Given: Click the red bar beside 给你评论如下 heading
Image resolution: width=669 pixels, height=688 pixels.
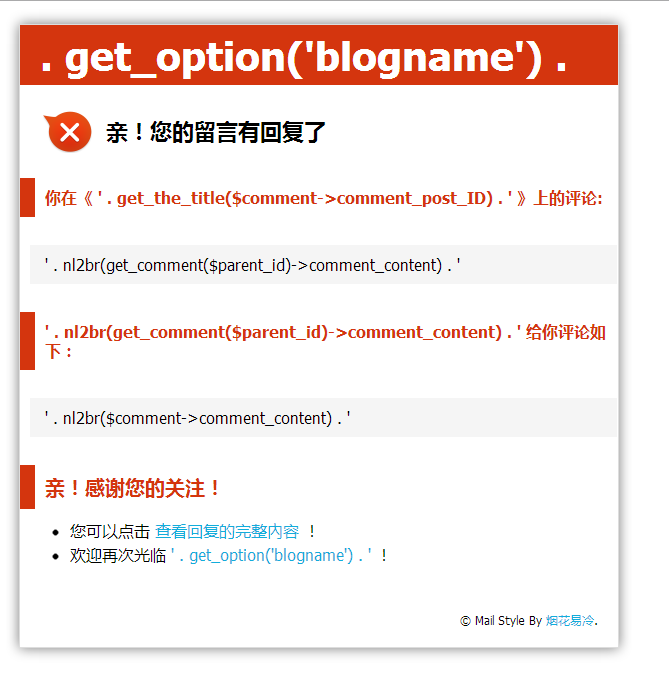Looking at the screenshot, I should 27,341.
